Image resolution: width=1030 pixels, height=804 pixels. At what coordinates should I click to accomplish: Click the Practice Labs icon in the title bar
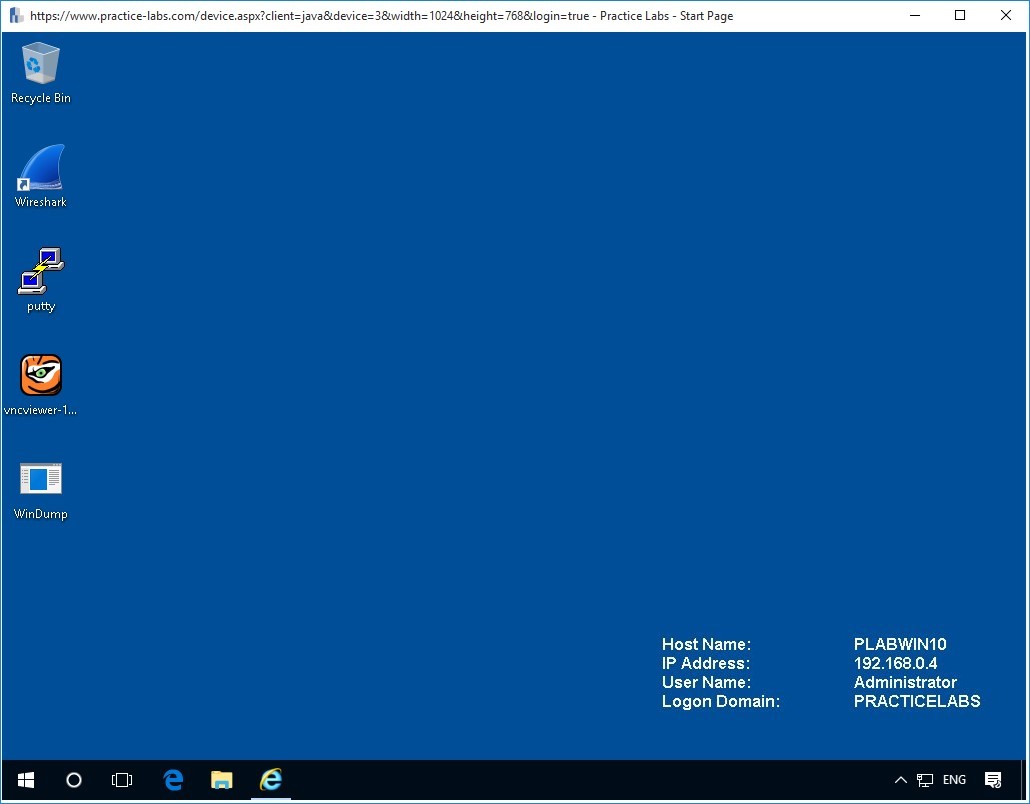(x=14, y=15)
